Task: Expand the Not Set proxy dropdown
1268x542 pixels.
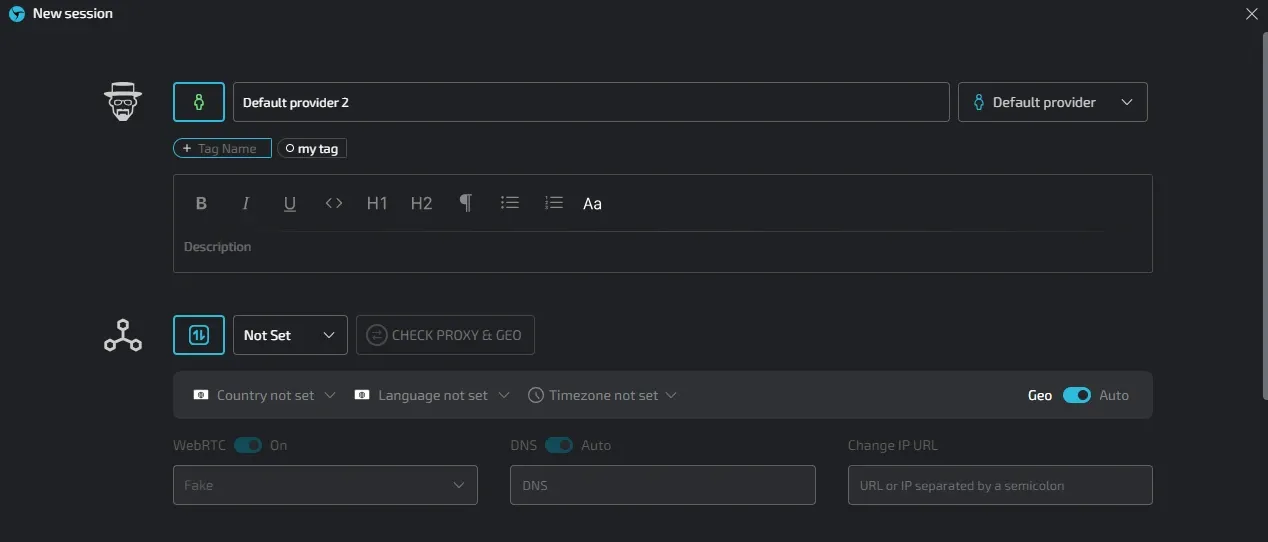Action: tap(289, 335)
